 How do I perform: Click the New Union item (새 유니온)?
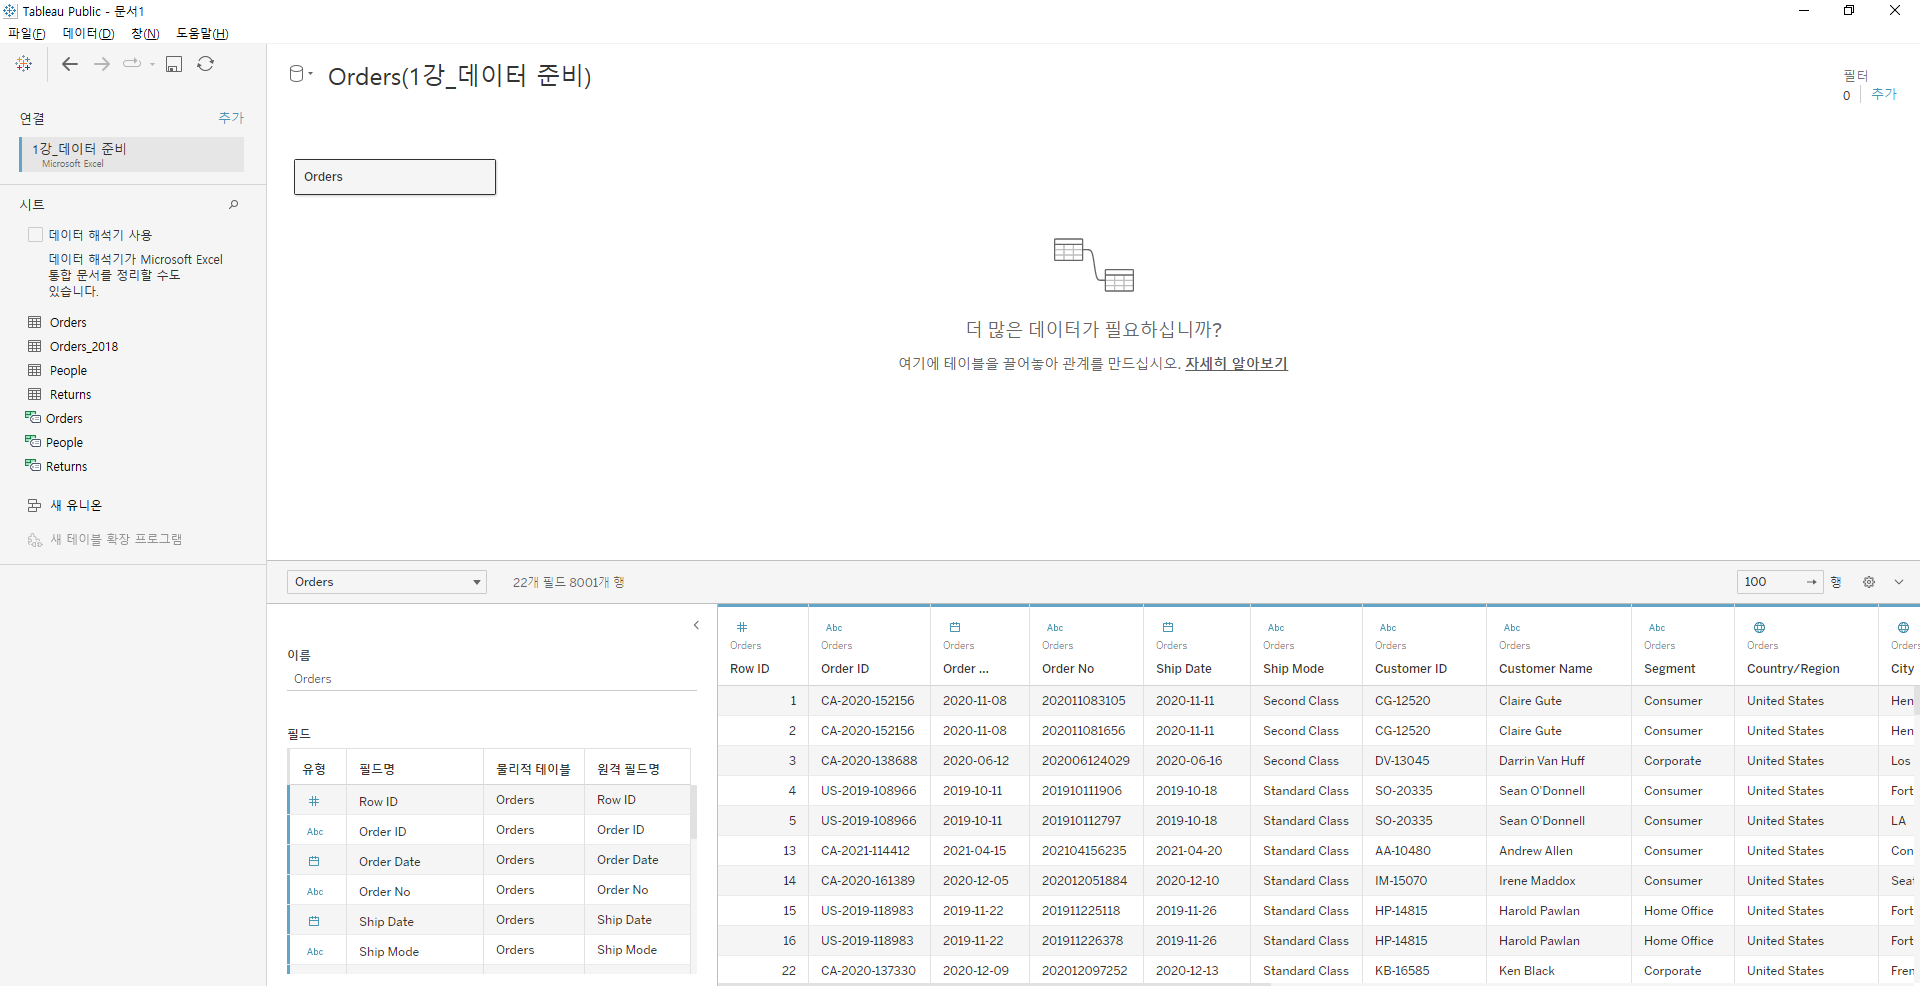tap(76, 506)
